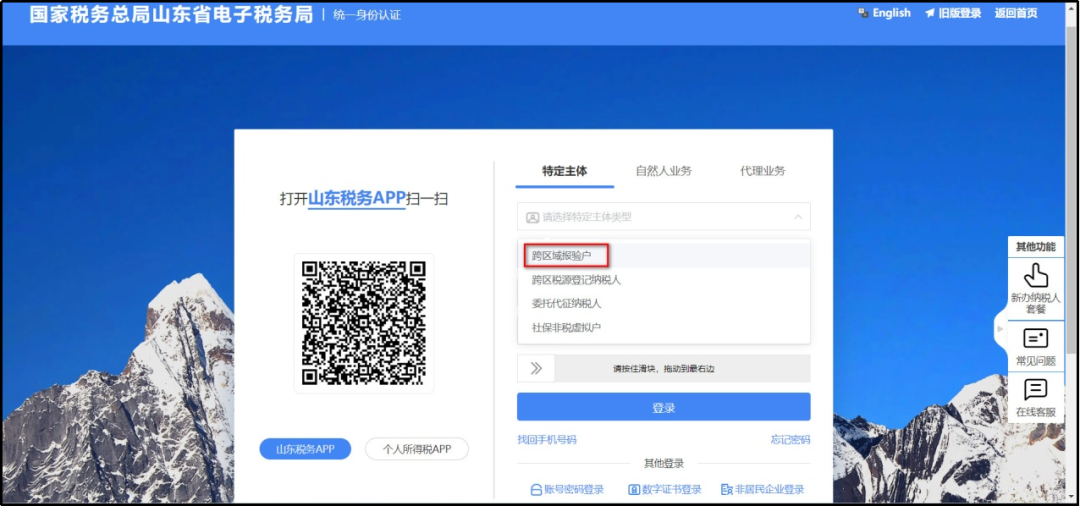Click the person icon in type selector
This screenshot has height=506, width=1080.
(532, 217)
